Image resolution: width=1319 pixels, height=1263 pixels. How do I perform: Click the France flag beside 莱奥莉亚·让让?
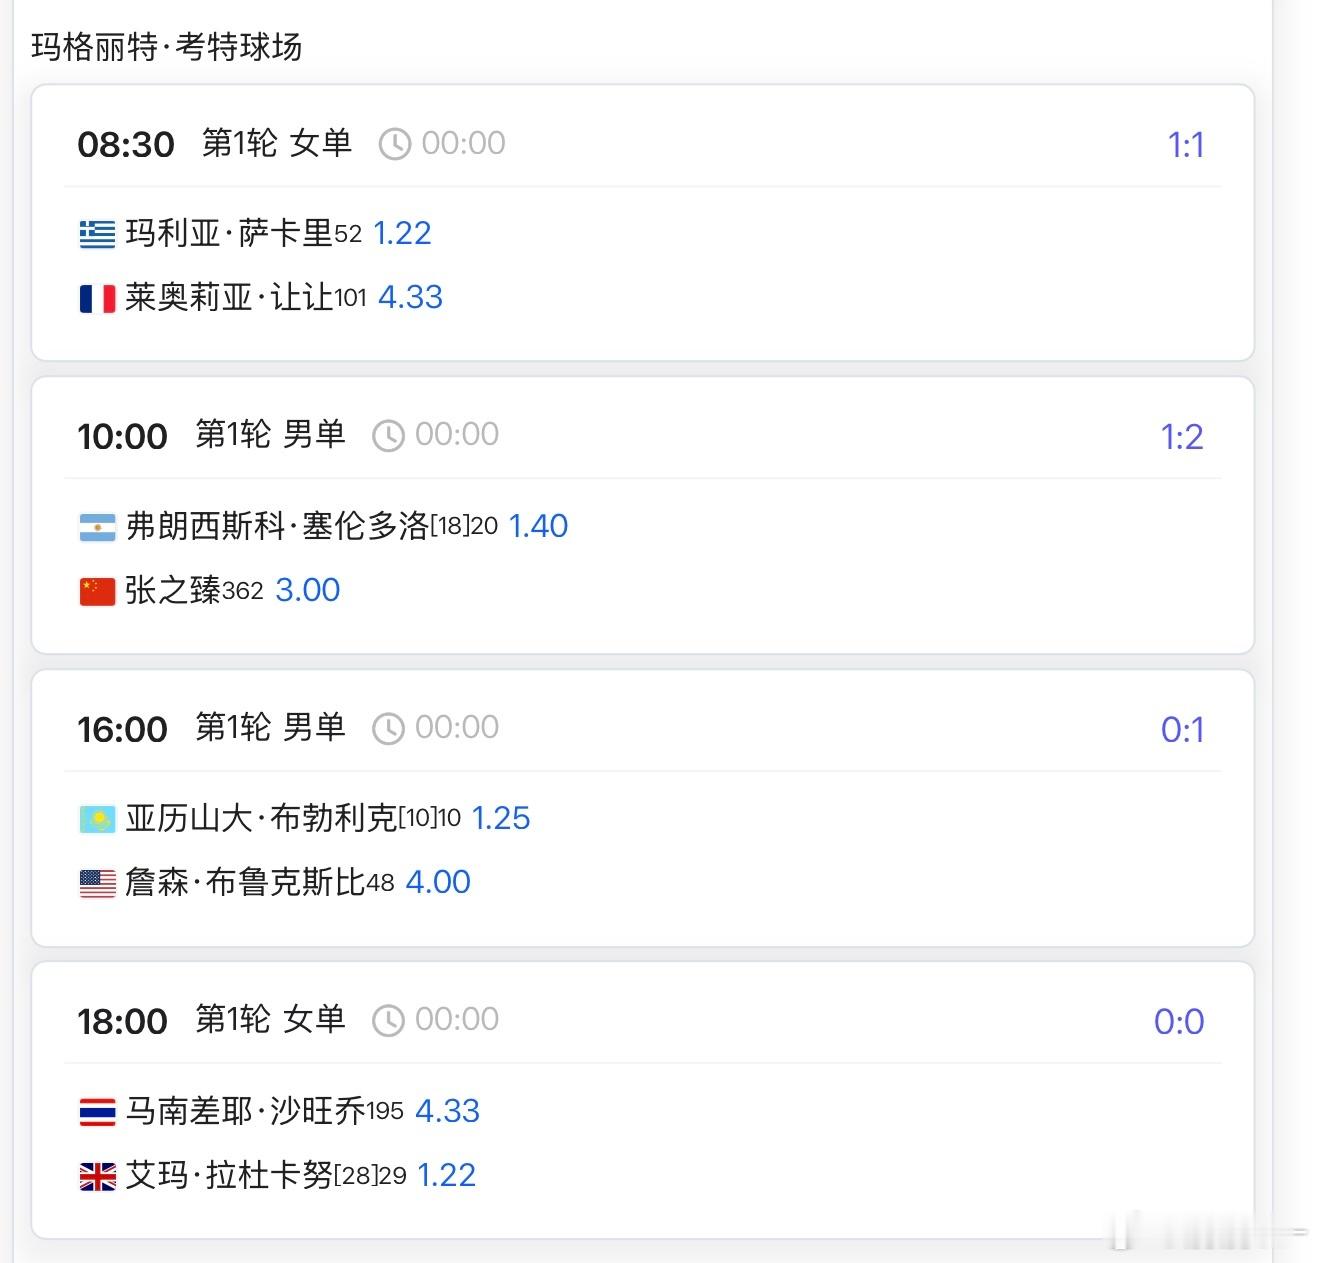tap(97, 298)
